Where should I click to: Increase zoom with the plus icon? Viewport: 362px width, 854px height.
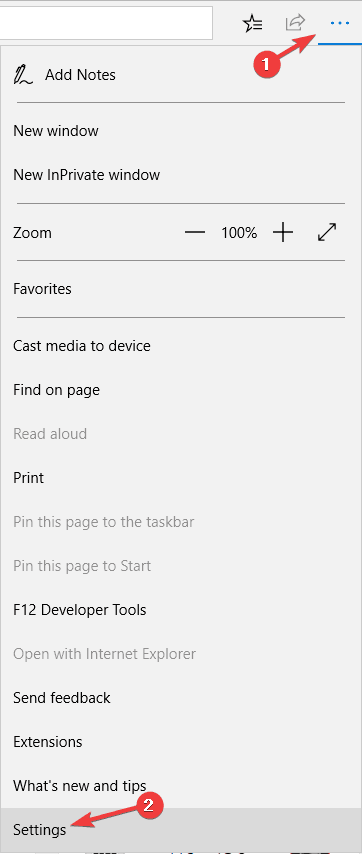pos(283,233)
